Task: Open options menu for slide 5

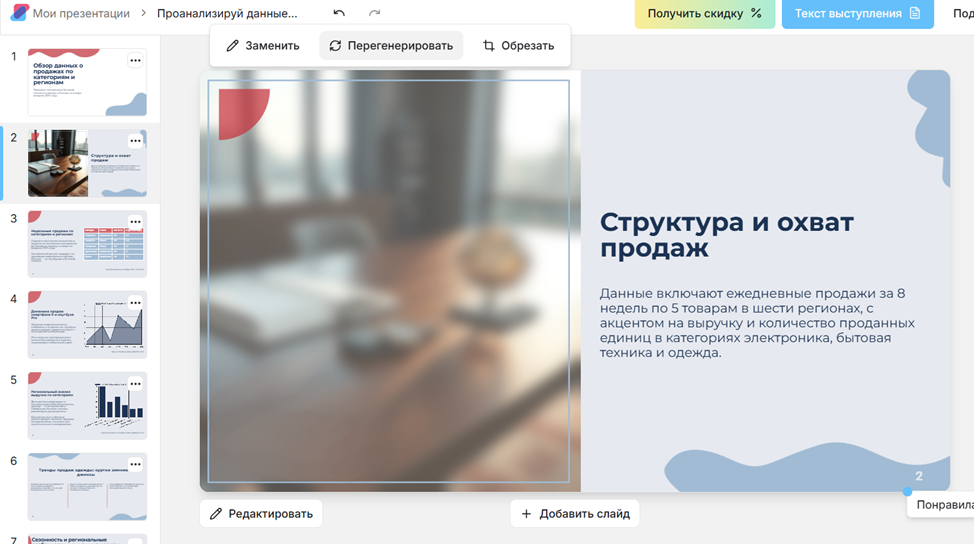Action: 135,384
